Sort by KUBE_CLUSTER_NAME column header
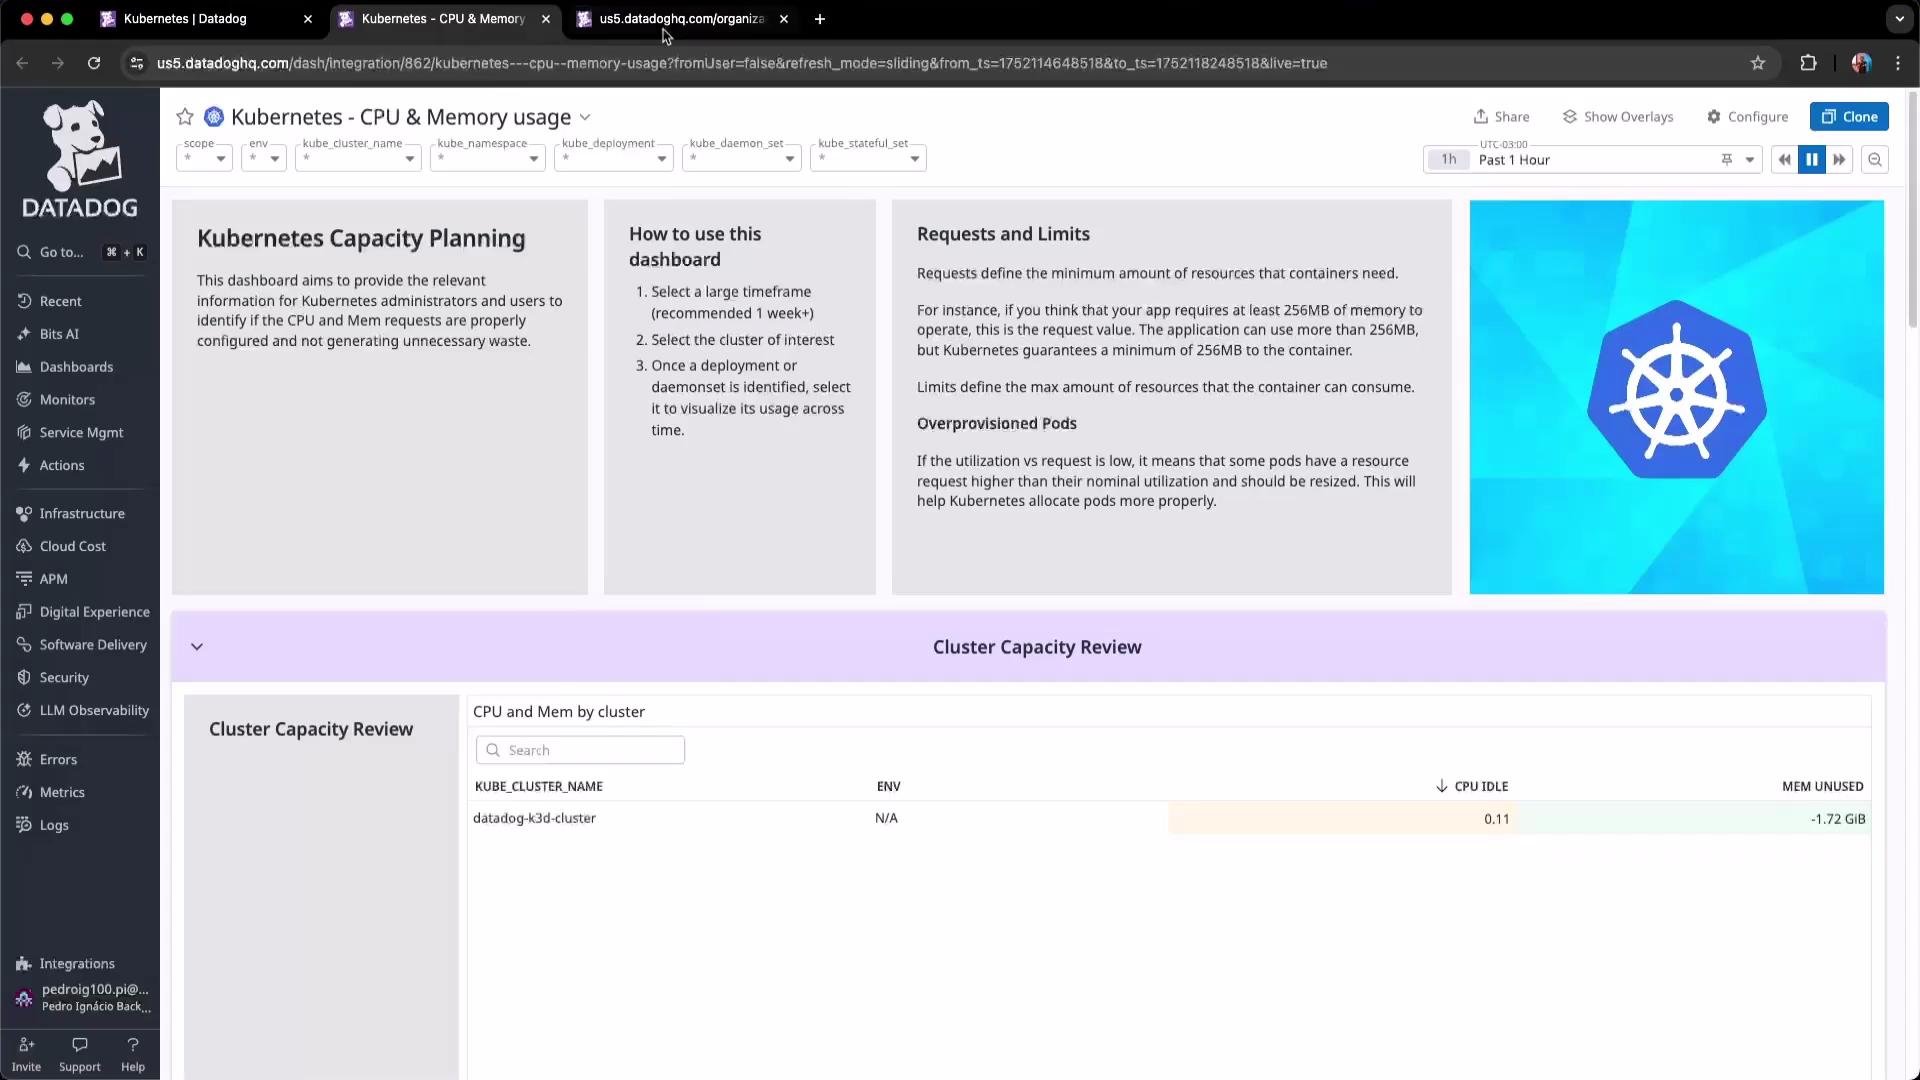 (539, 787)
